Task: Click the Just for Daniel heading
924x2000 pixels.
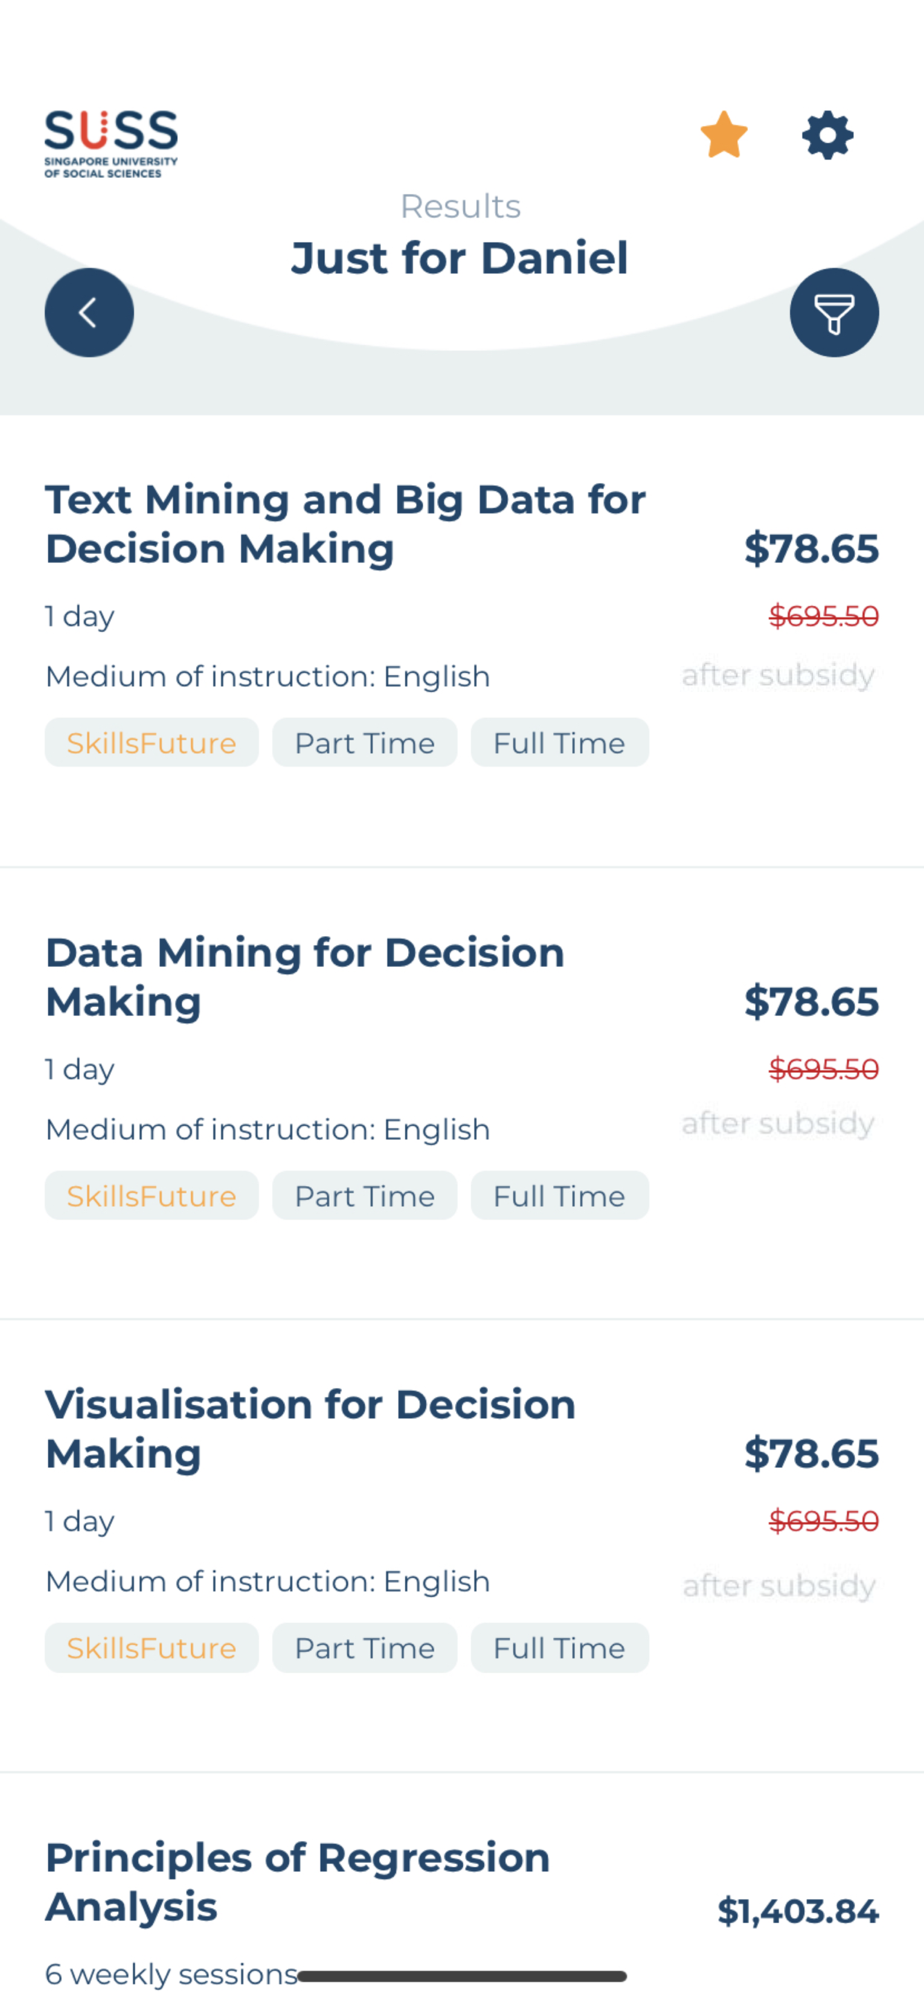Action: click(x=460, y=258)
